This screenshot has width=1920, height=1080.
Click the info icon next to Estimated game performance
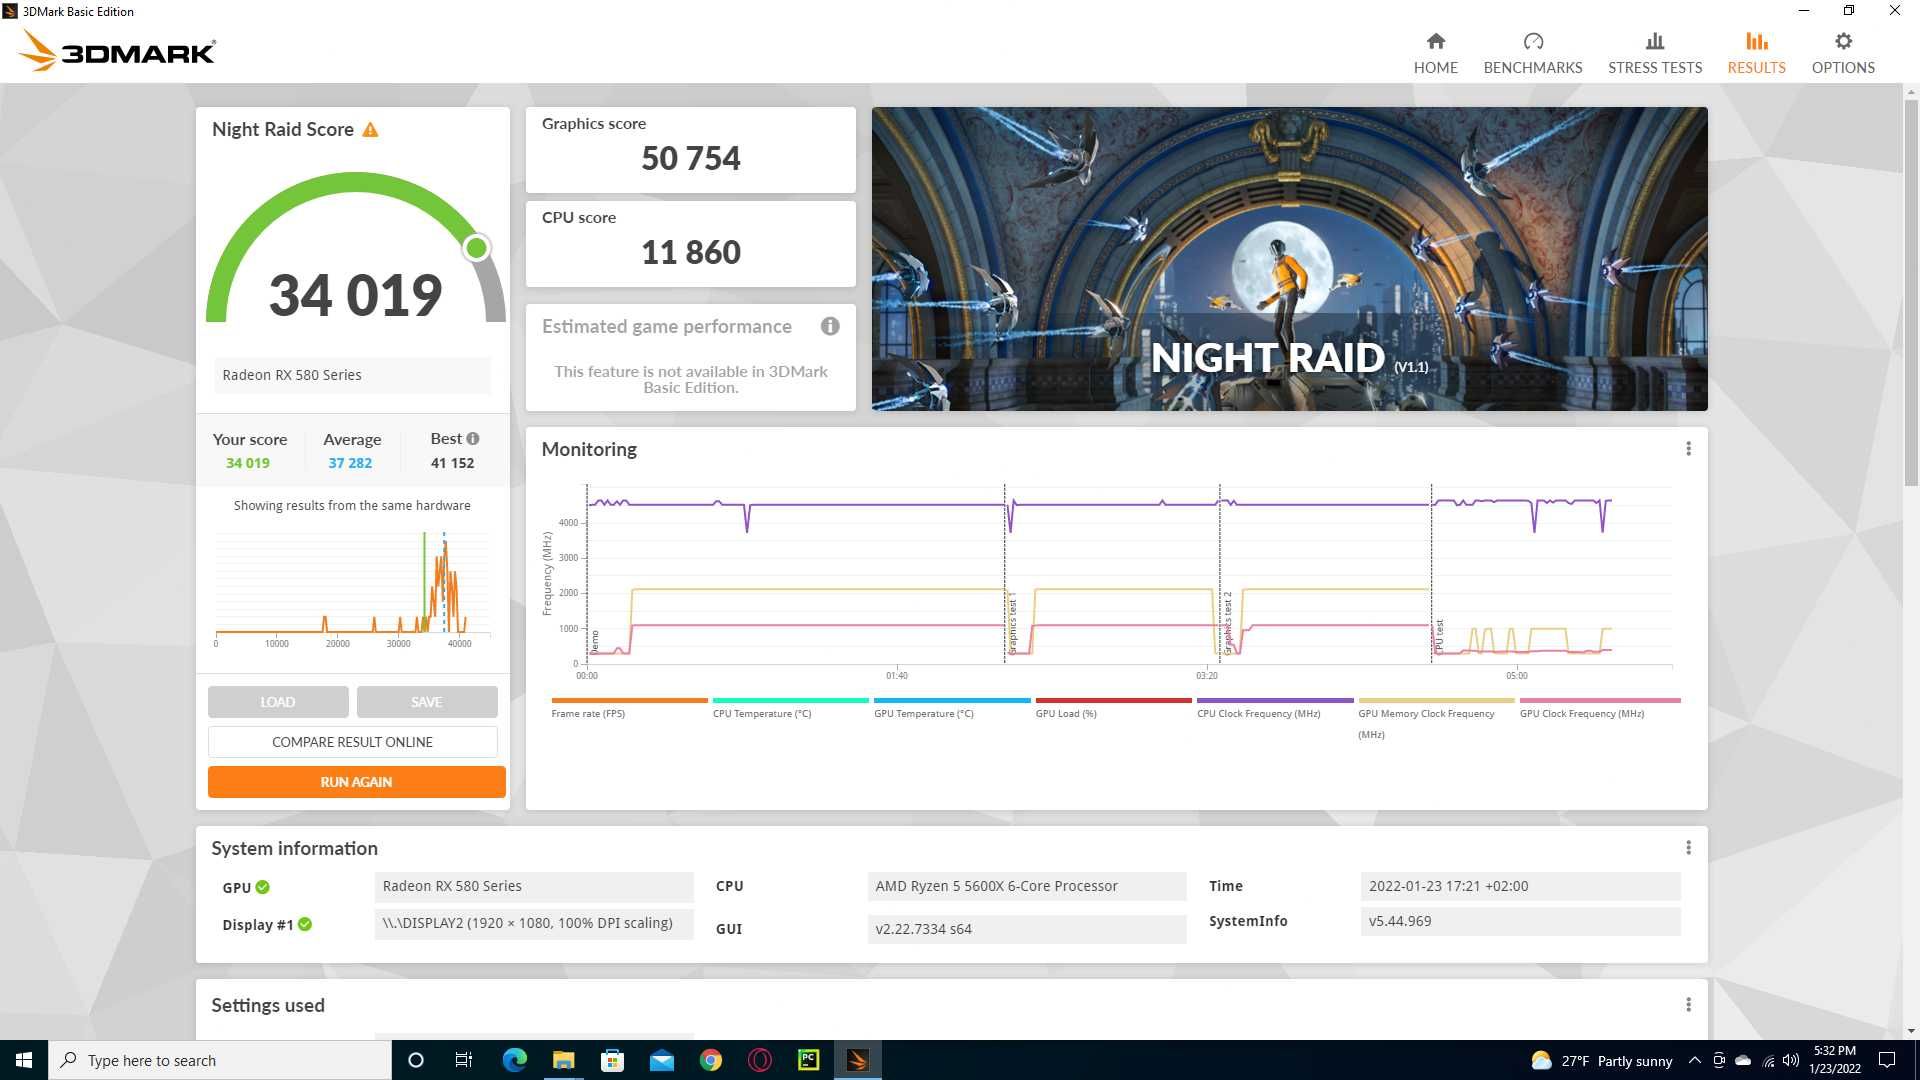pyautogui.click(x=829, y=326)
